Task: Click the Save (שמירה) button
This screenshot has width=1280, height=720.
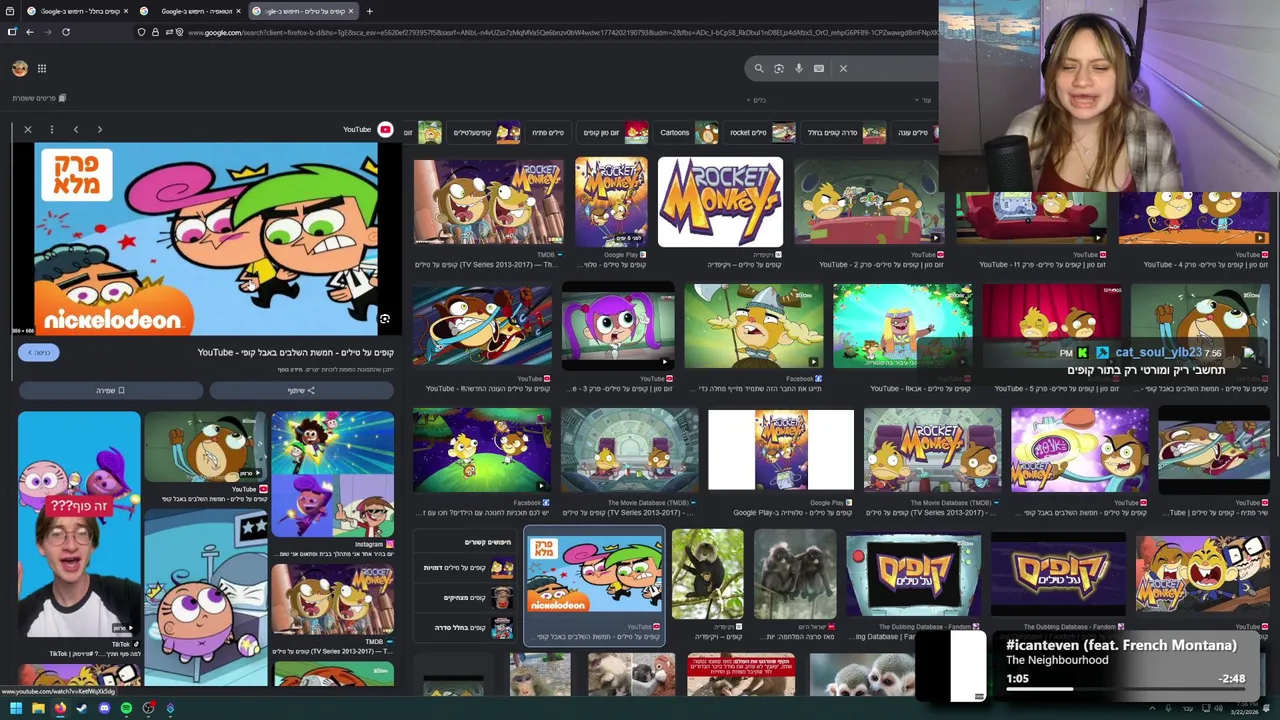Action: click(x=110, y=391)
